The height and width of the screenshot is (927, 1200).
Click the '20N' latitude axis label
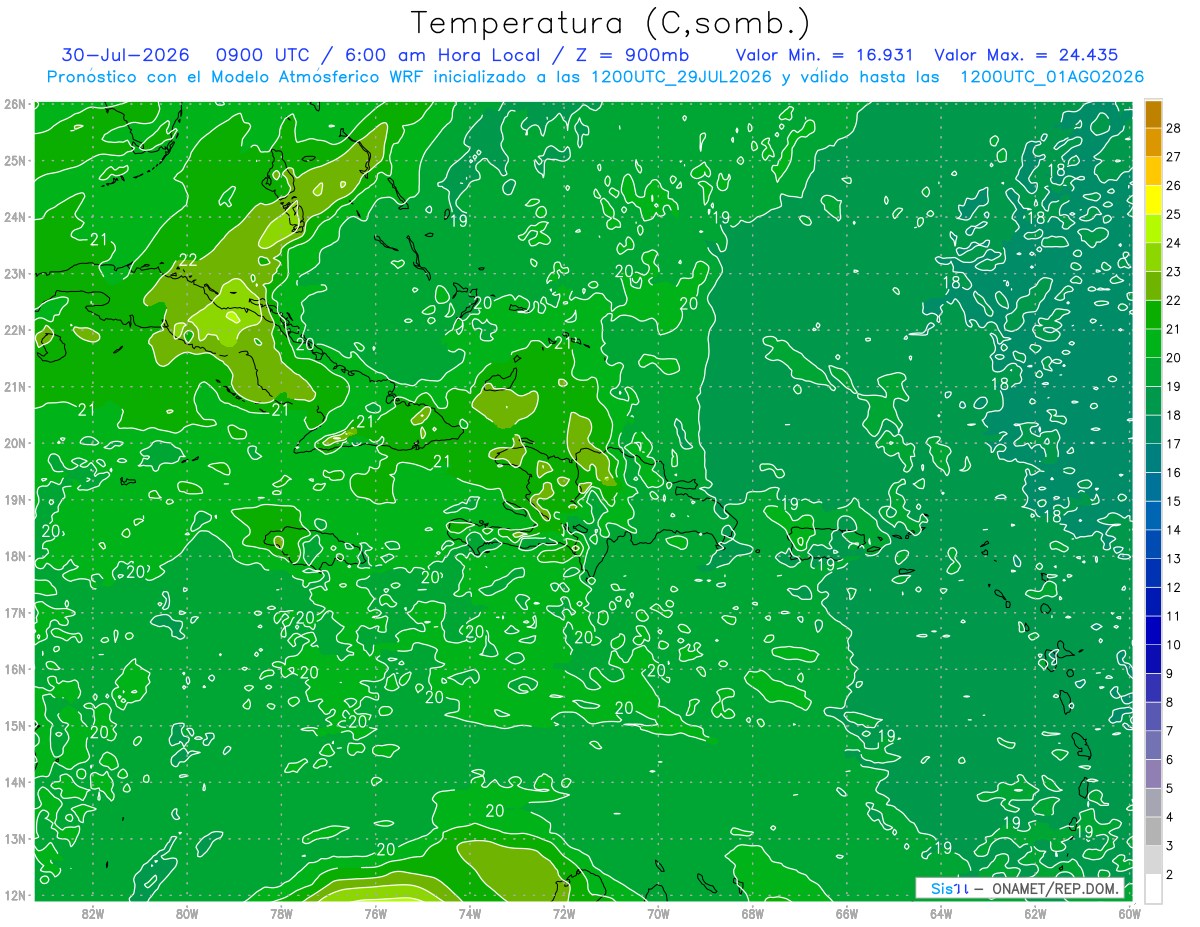coord(15,443)
